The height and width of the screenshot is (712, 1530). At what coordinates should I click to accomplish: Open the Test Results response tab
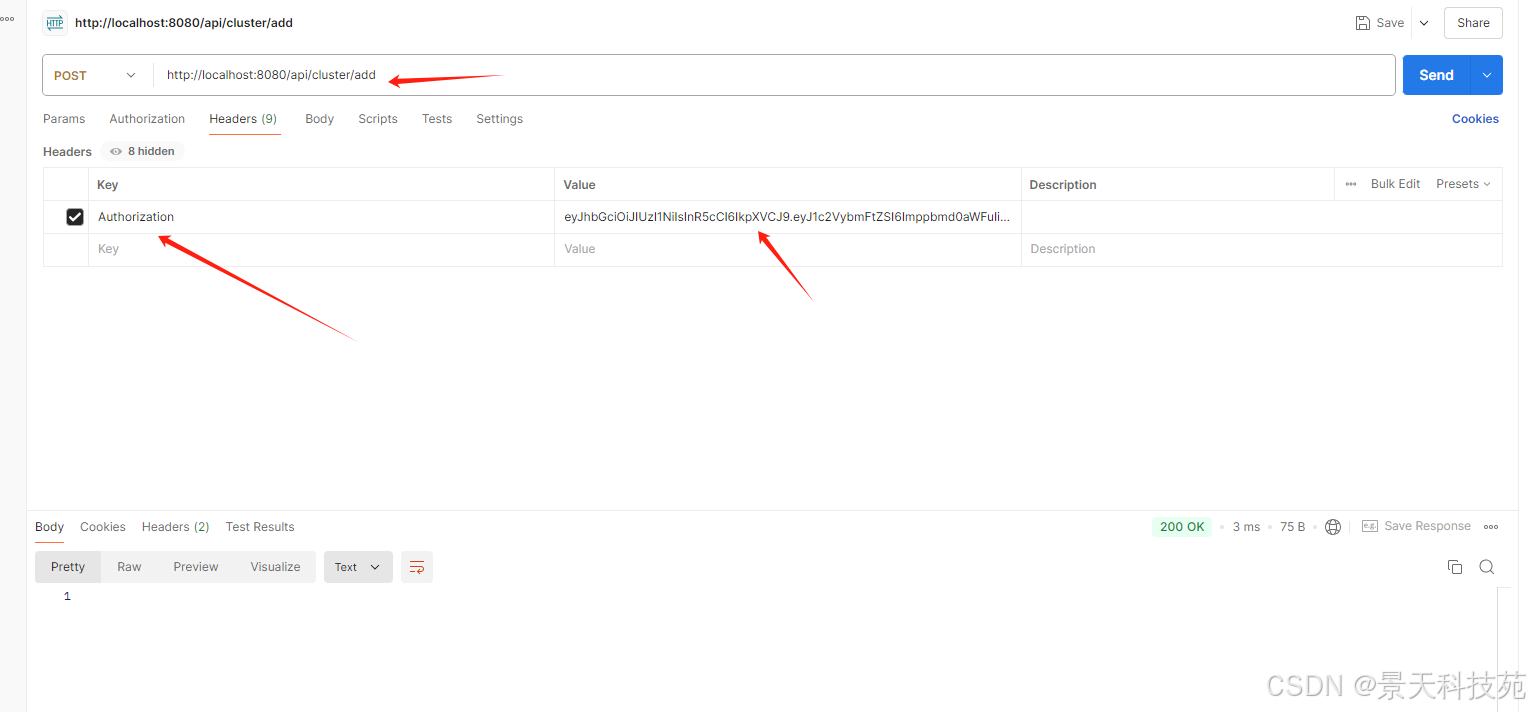coord(260,527)
